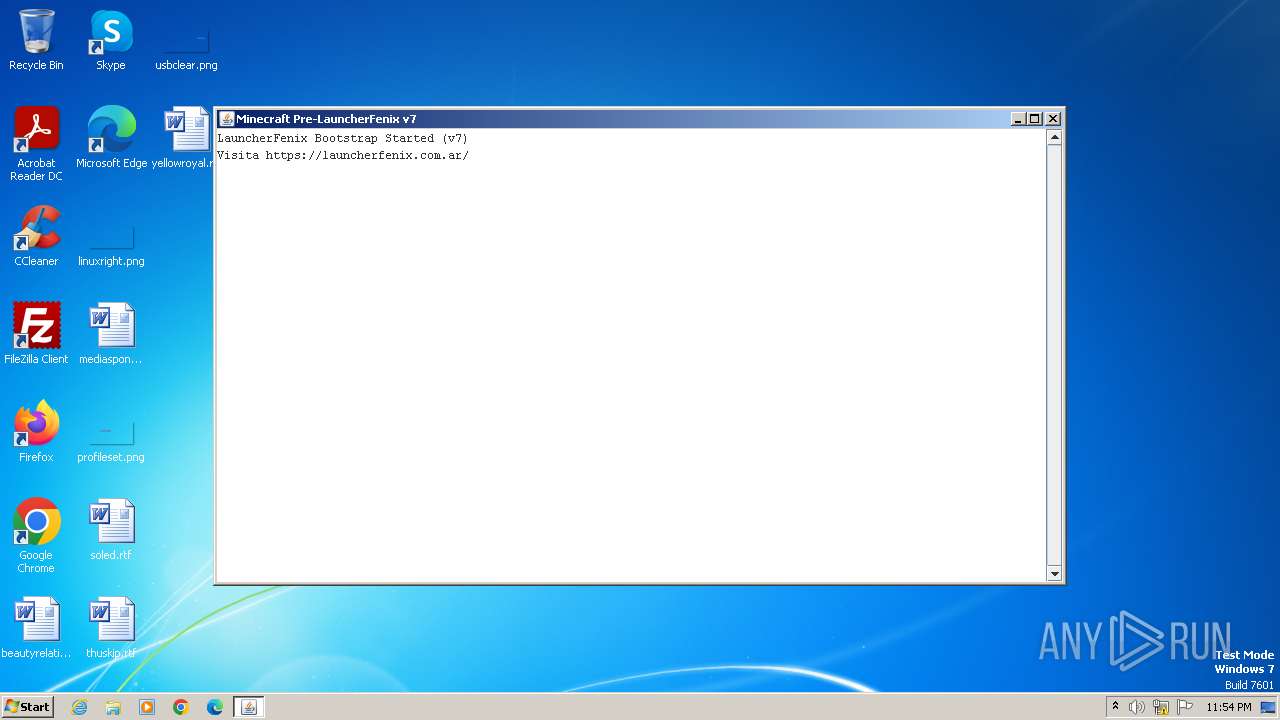Click the 11:54 PM taskbar clock
This screenshot has height=720, width=1280.
pyautogui.click(x=1228, y=707)
